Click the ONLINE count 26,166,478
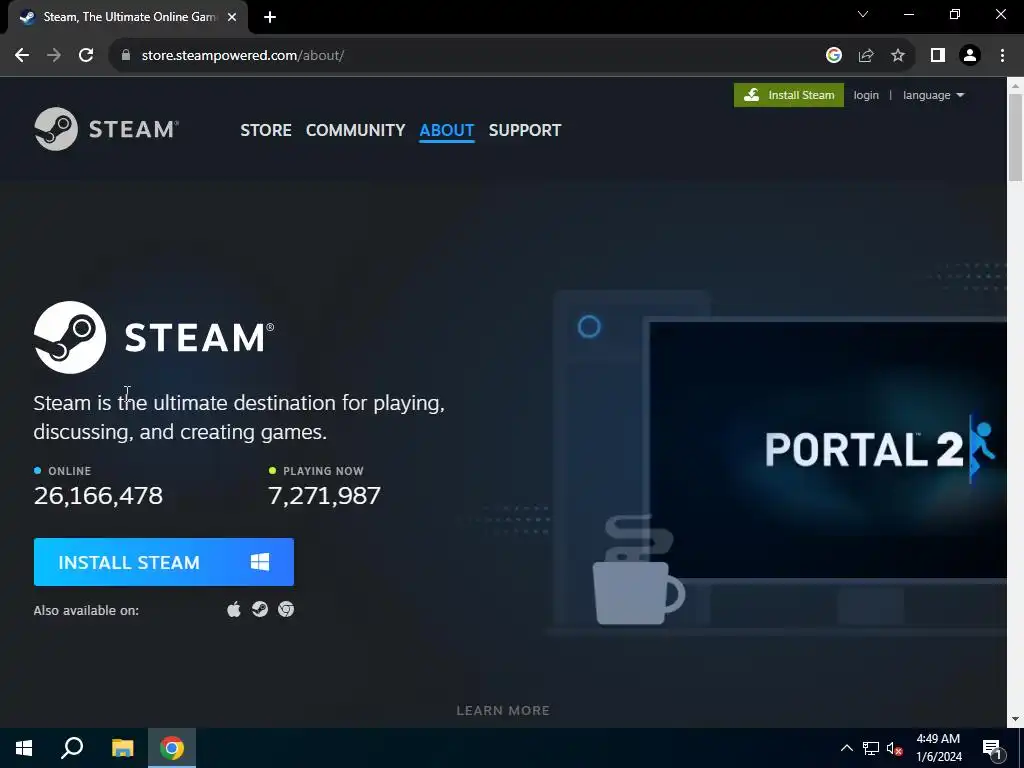Viewport: 1024px width, 768px height. 98,496
